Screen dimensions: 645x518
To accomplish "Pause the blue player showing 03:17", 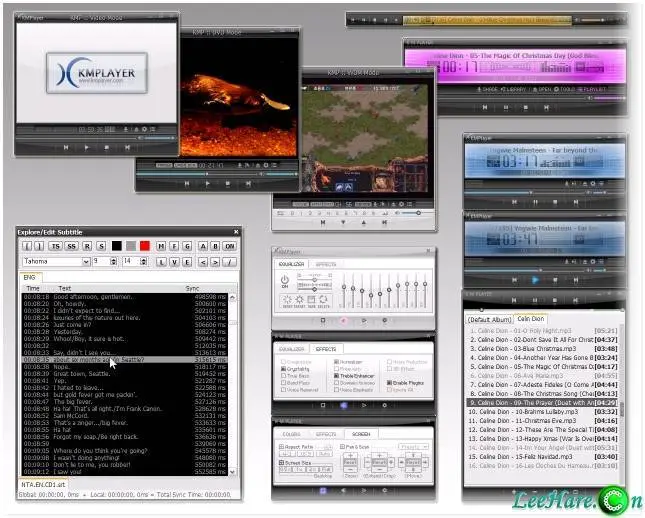I will [x=535, y=202].
